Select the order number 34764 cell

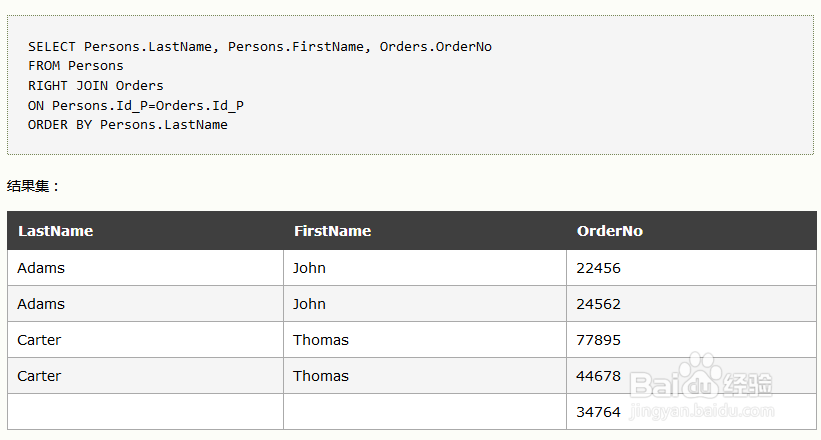point(691,412)
